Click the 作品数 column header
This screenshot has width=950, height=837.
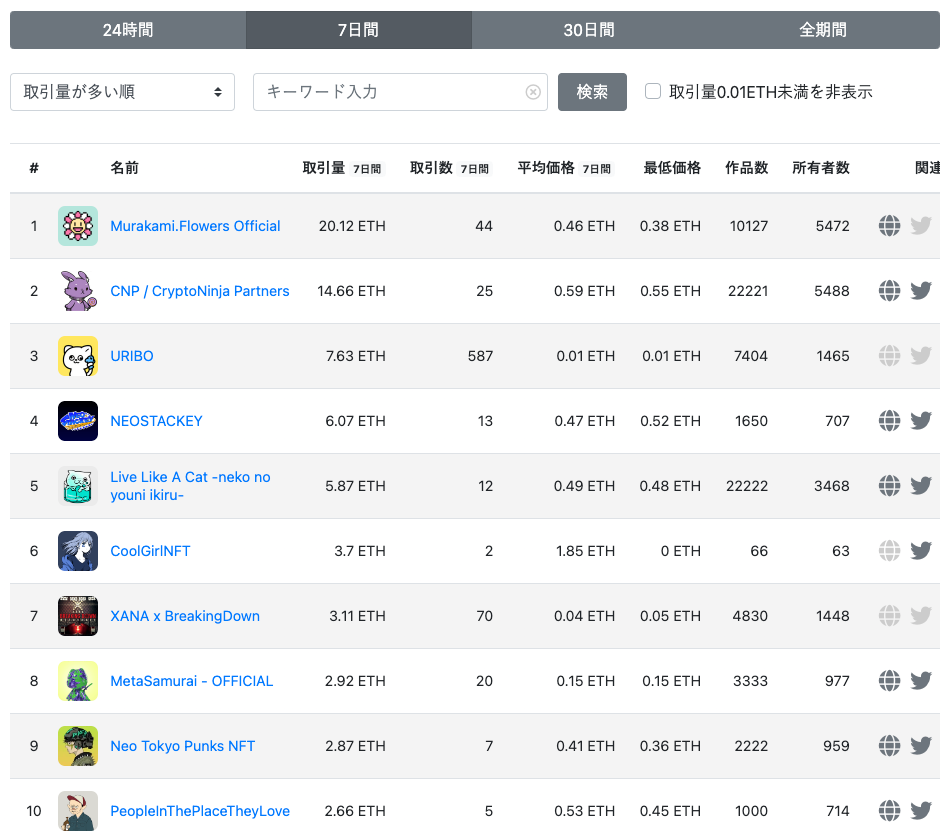746,168
